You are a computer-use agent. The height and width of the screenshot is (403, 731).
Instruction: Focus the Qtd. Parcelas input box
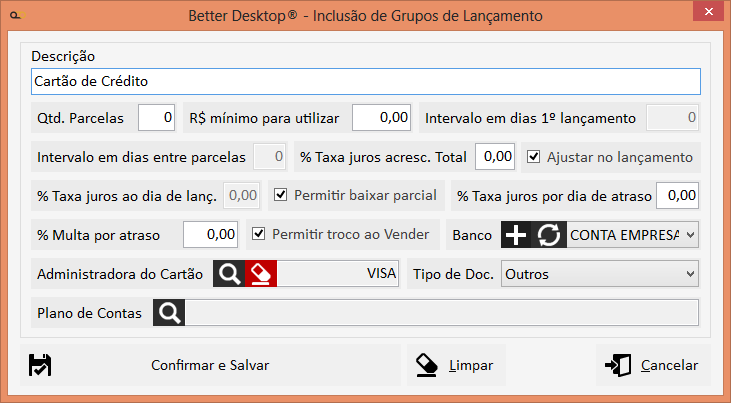[156, 118]
